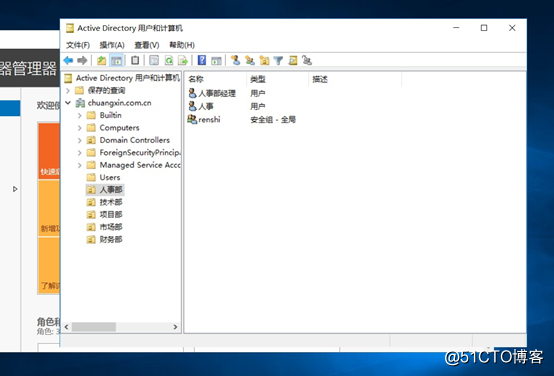The height and width of the screenshot is (376, 554).
Task: Expand the Domain Controllers node
Action: click(79, 140)
